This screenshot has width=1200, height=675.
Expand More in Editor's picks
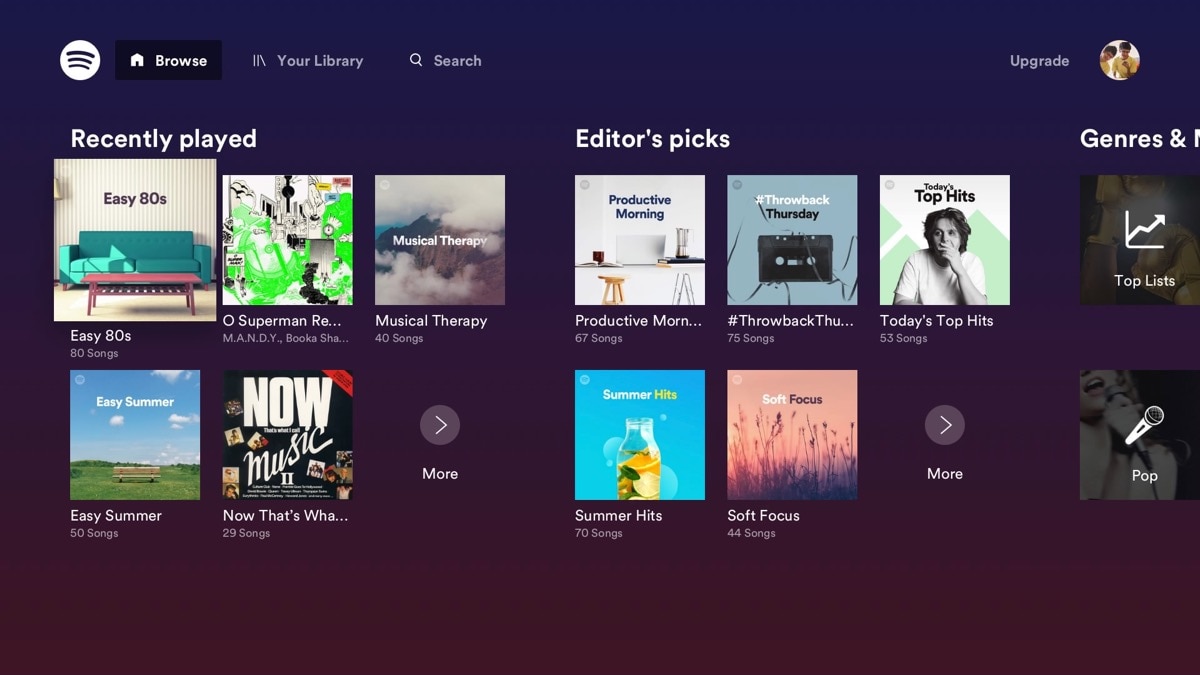tap(944, 426)
